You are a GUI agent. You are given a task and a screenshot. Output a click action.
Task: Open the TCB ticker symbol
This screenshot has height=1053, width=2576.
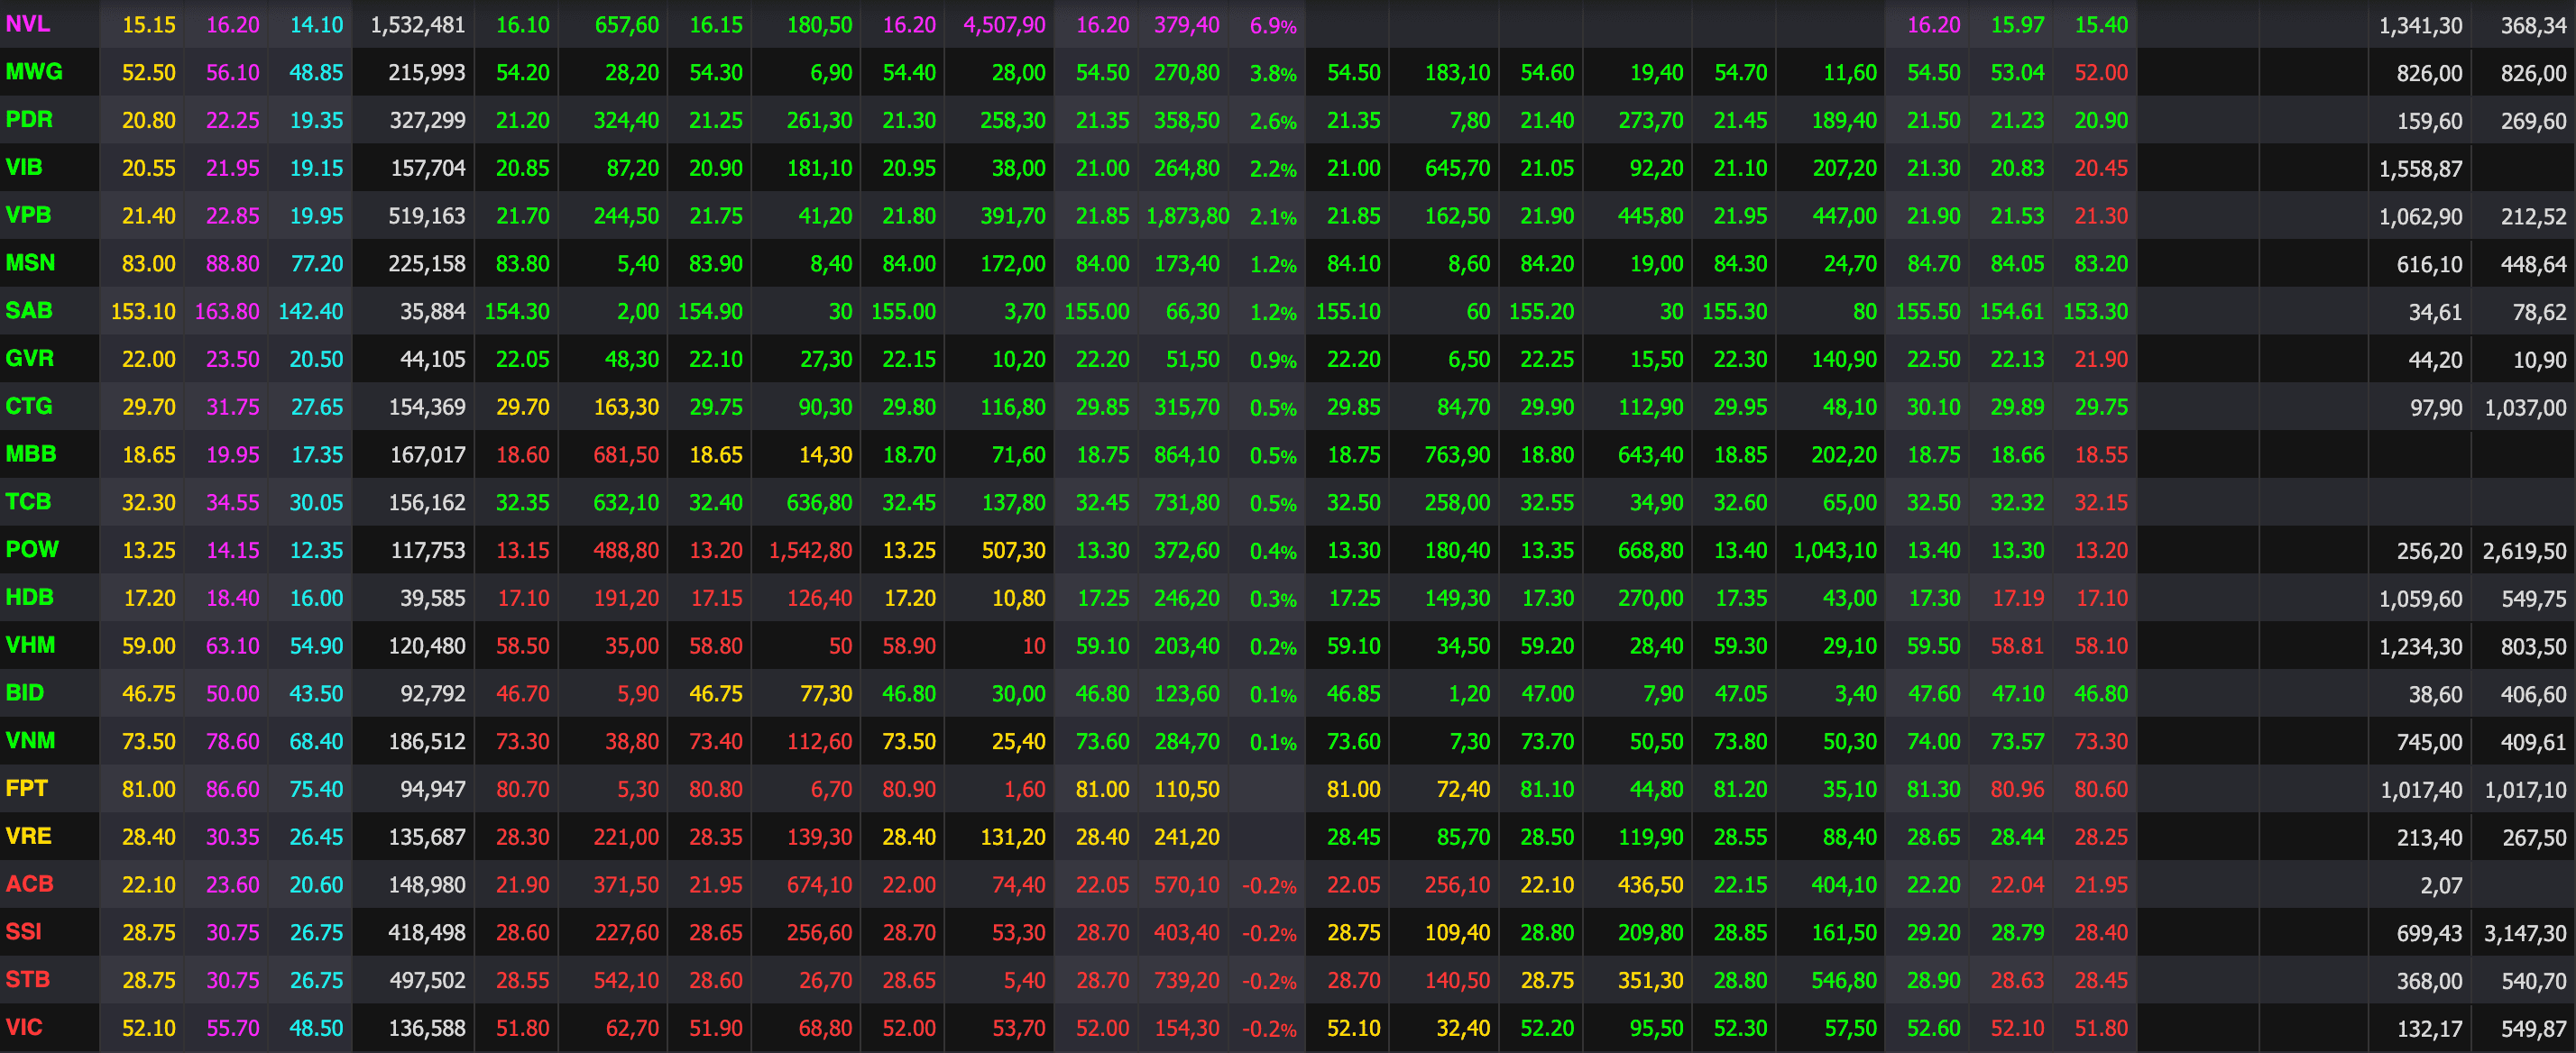28,502
